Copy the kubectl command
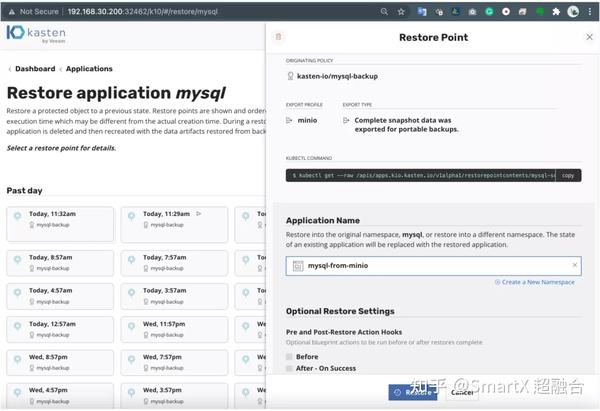 coord(567,175)
